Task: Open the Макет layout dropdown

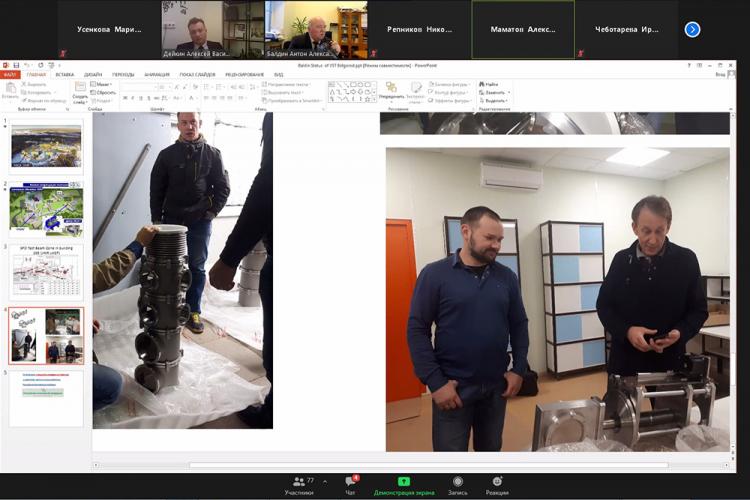Action: click(103, 84)
